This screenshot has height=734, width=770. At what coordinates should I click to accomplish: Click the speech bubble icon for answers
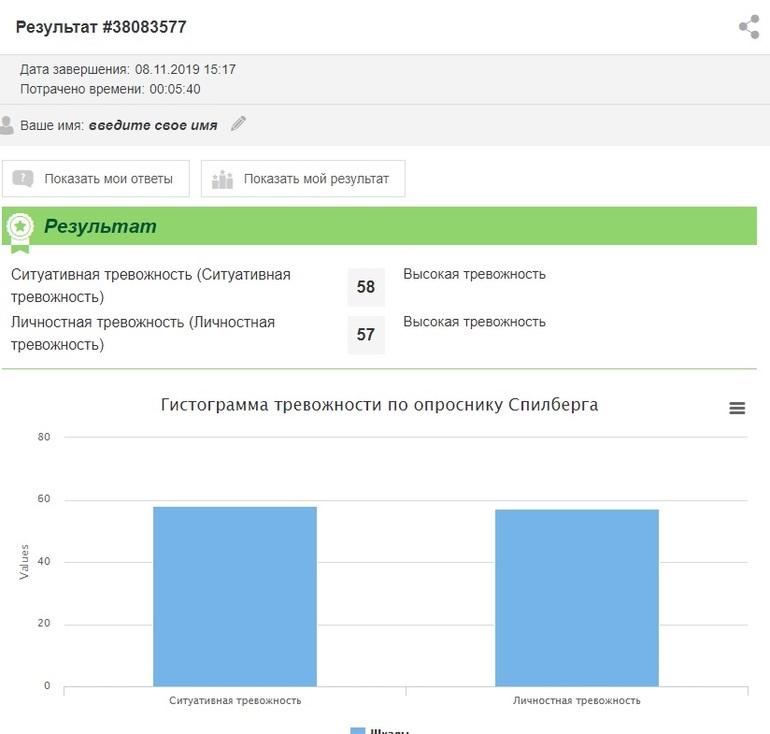point(24,179)
